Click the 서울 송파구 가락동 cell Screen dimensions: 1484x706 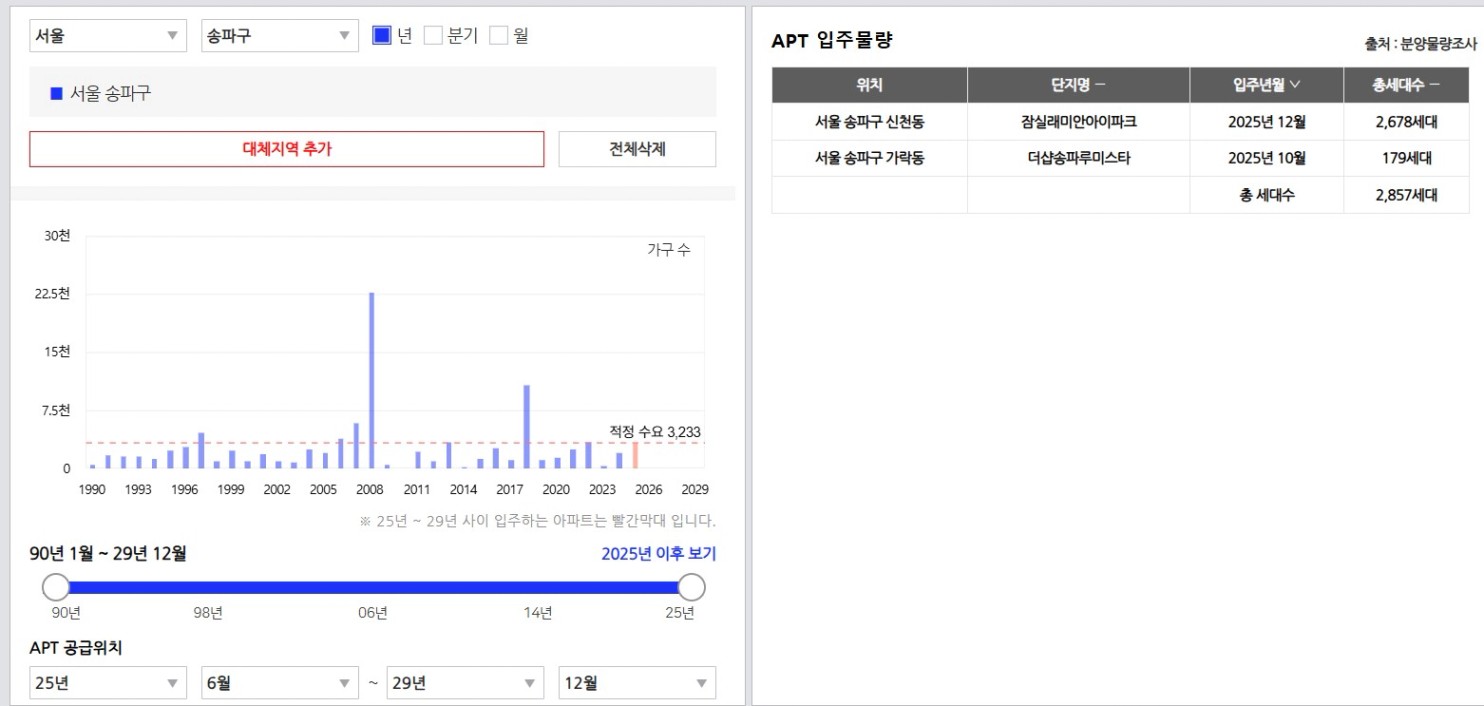pos(869,158)
